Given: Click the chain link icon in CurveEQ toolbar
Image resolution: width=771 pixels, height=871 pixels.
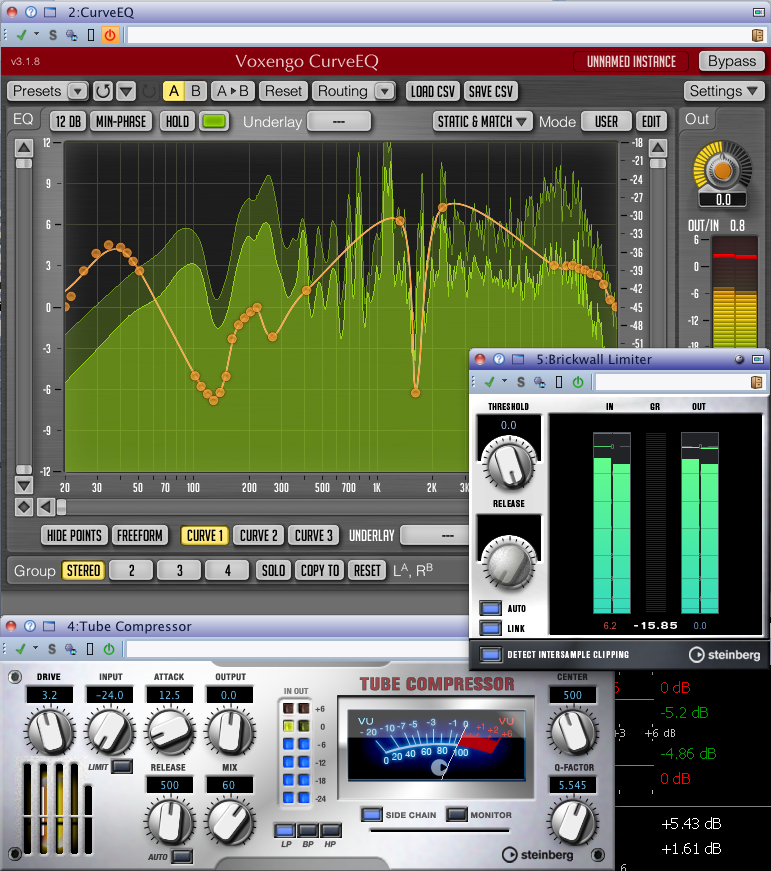Looking at the screenshot, I should 72,36.
